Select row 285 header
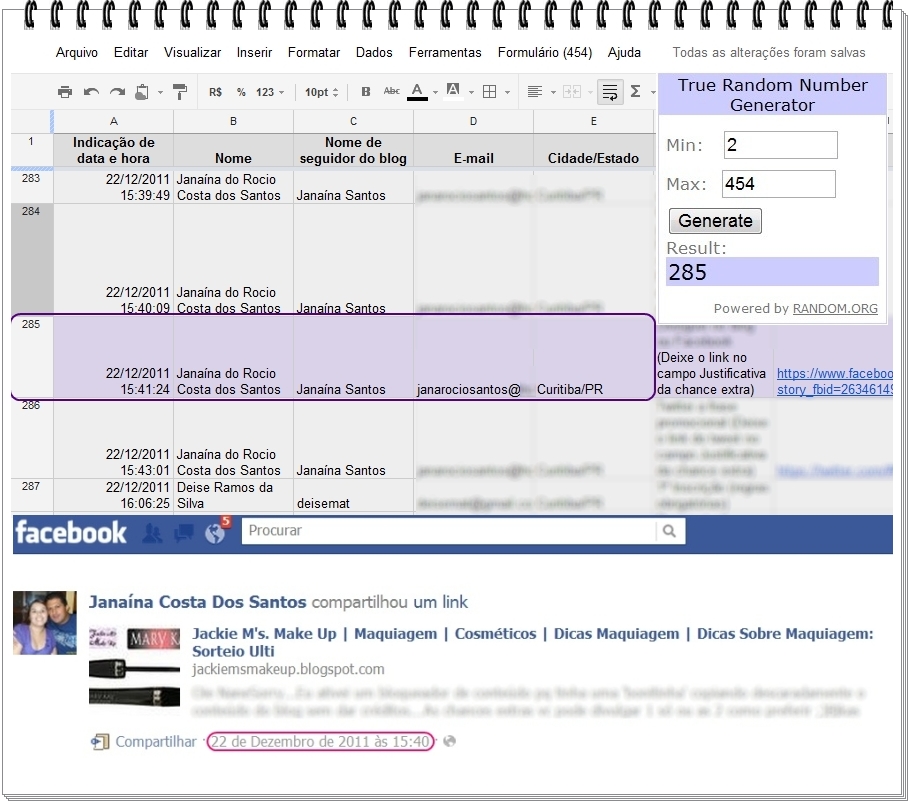910x803 pixels. pos(31,357)
